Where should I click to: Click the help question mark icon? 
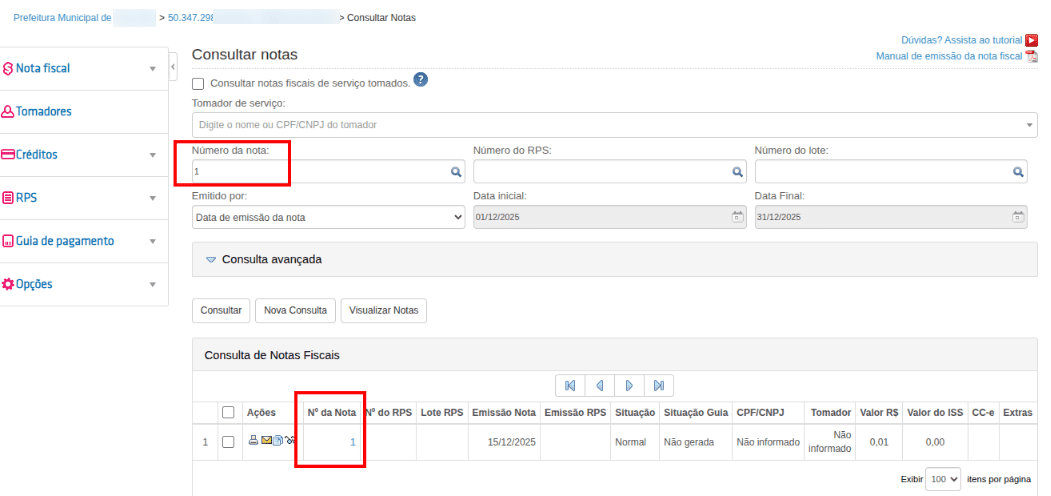pyautogui.click(x=421, y=81)
